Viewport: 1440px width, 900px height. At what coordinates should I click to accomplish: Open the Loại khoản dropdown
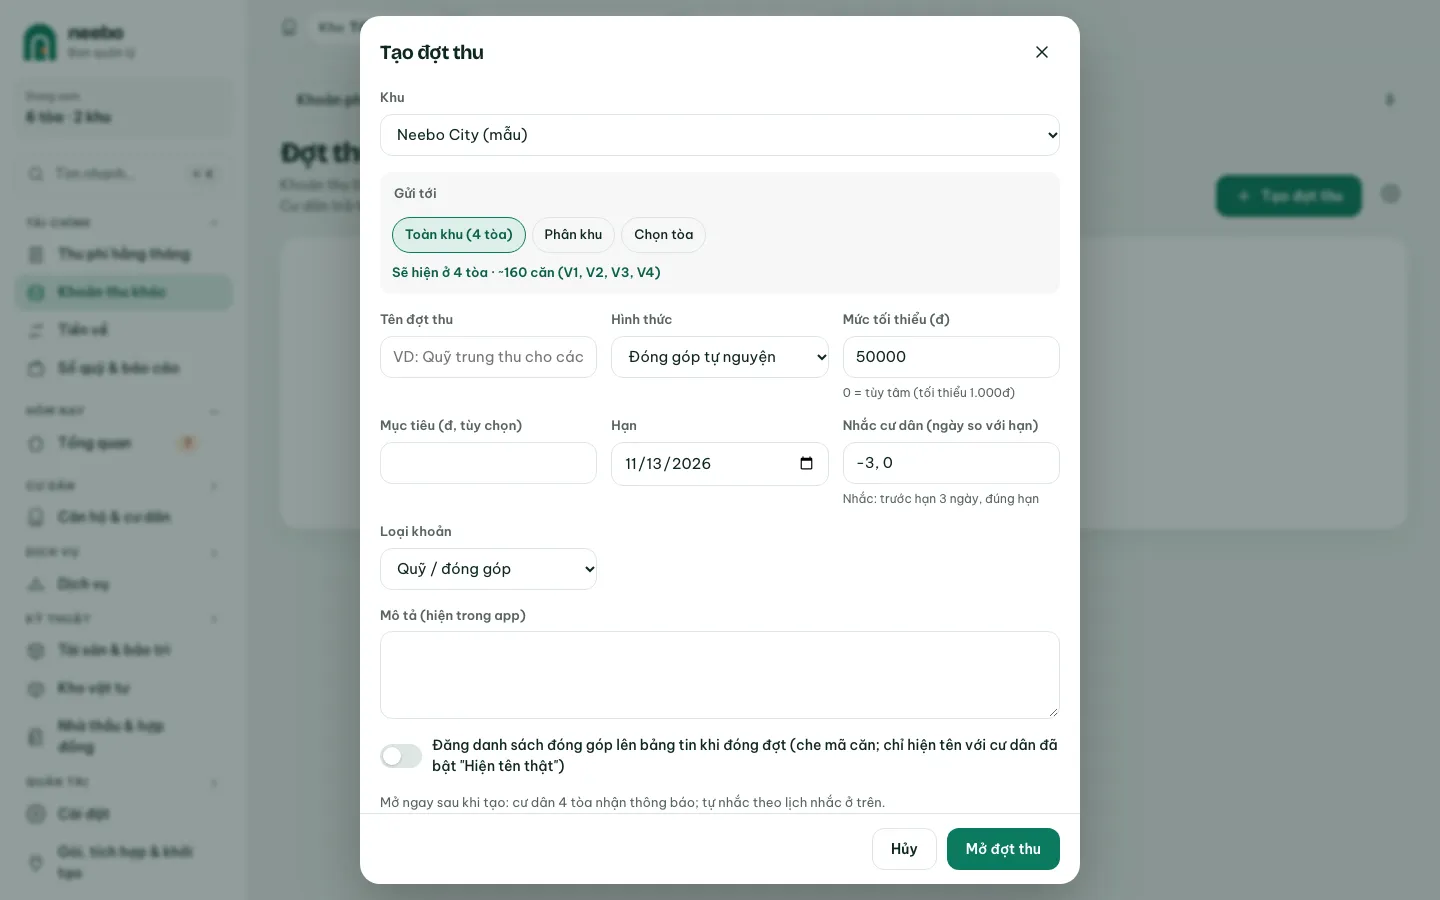pyautogui.click(x=488, y=569)
